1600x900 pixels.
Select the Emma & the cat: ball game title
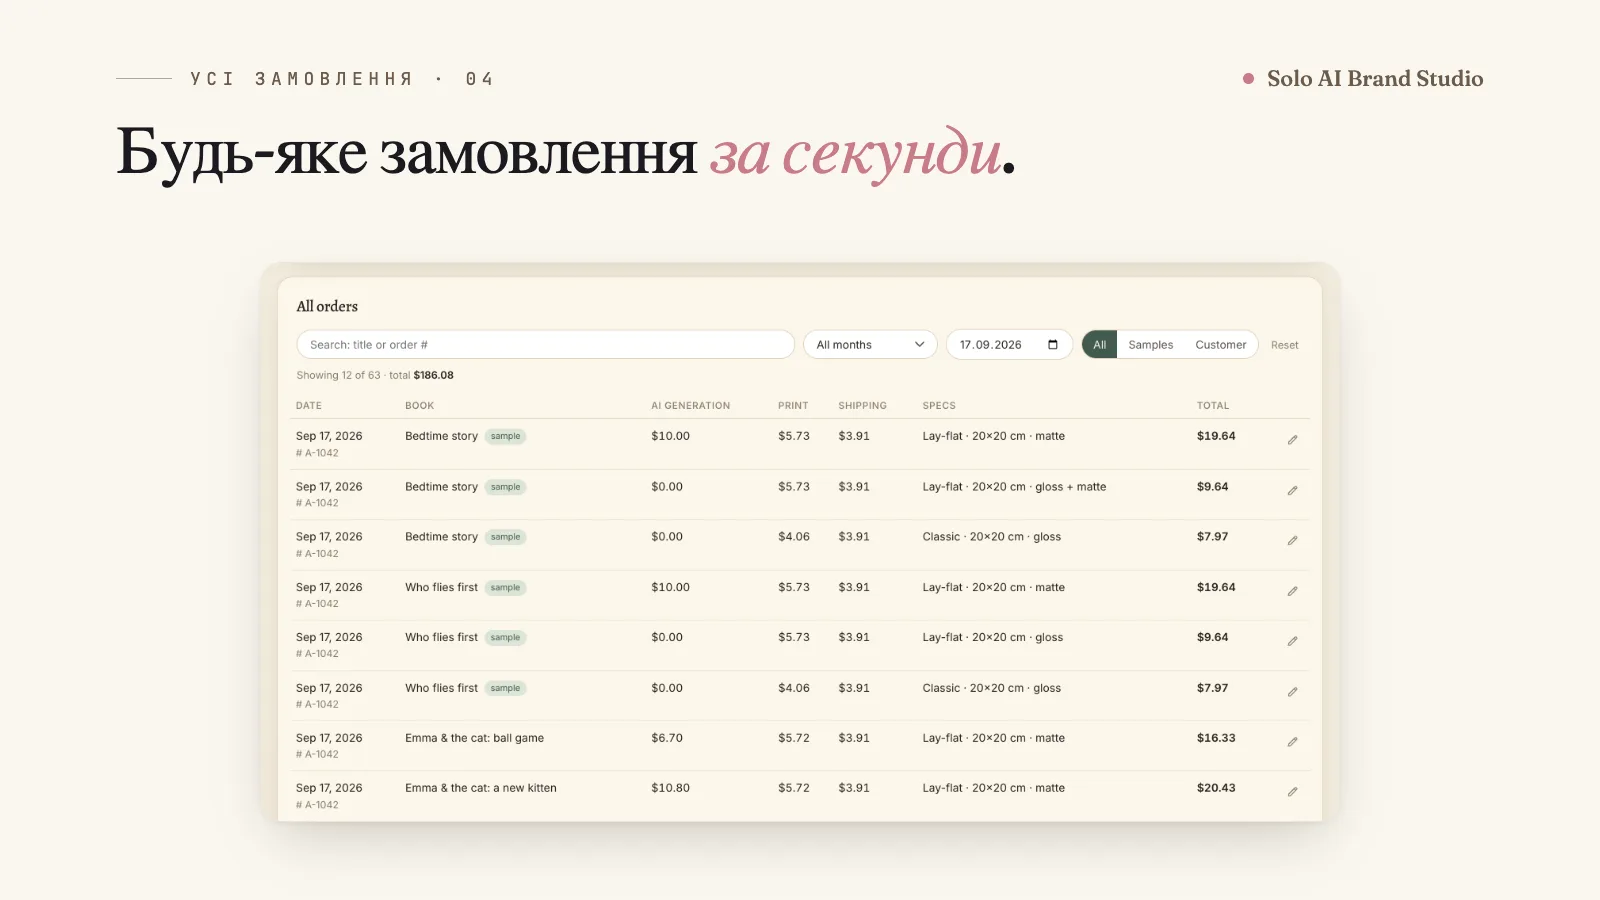[x=475, y=738]
